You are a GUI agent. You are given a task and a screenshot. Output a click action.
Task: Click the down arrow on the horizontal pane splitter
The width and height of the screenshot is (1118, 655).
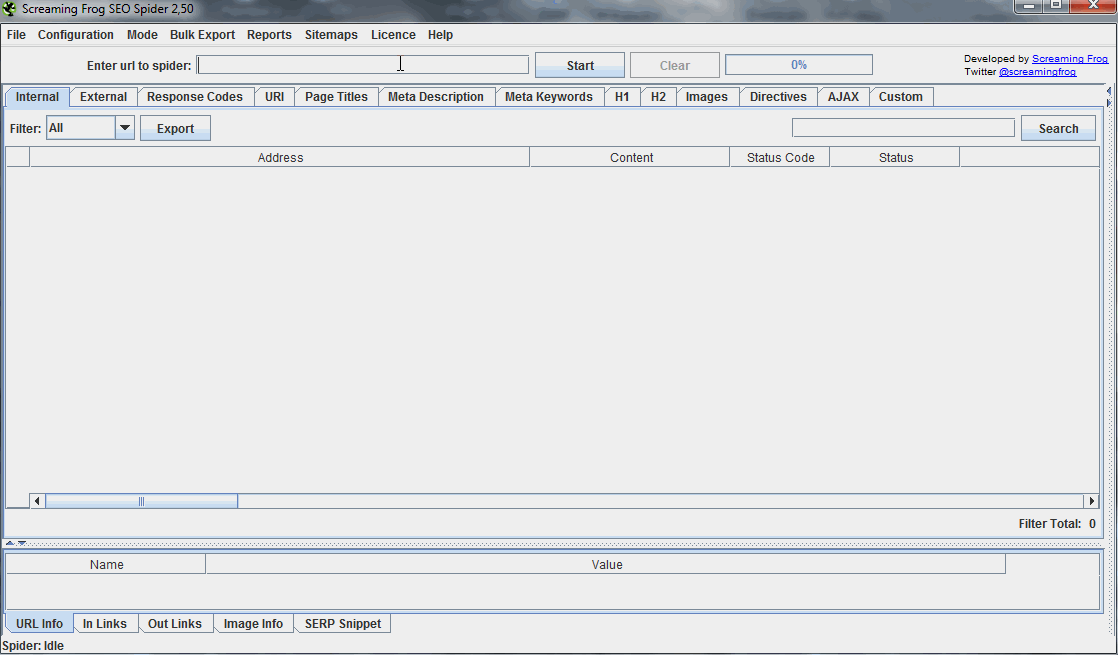pyautogui.click(x=21, y=543)
